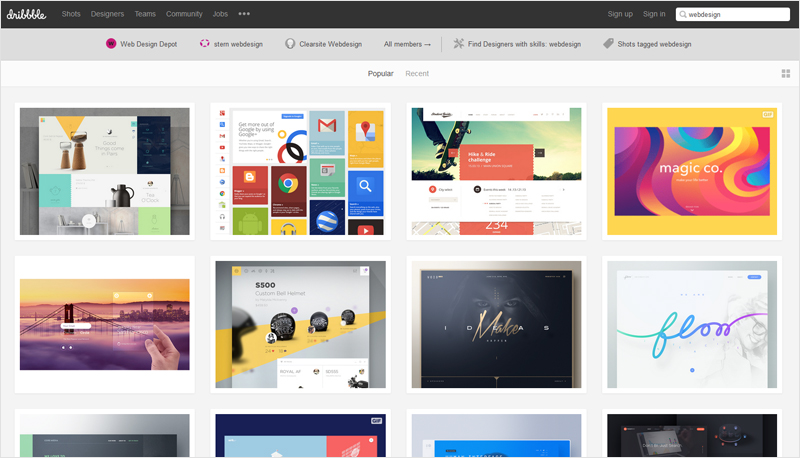Open the Jobs page
The height and width of the screenshot is (458, 800).
click(x=220, y=14)
